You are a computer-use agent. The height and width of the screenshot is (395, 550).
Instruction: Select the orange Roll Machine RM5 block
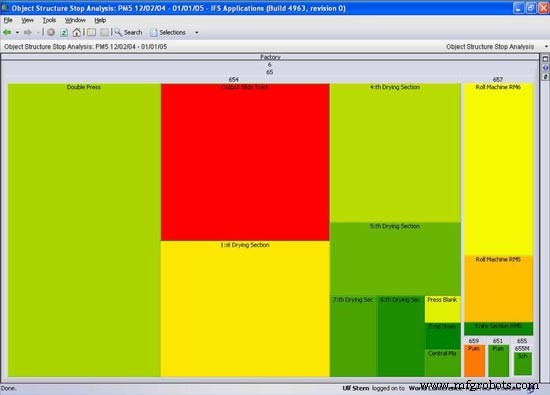[498, 289]
